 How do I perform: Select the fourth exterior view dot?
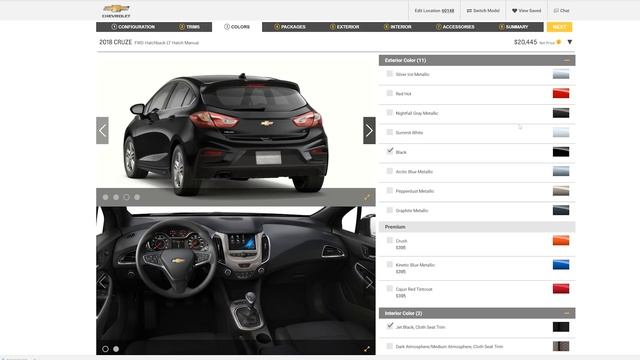point(137,197)
